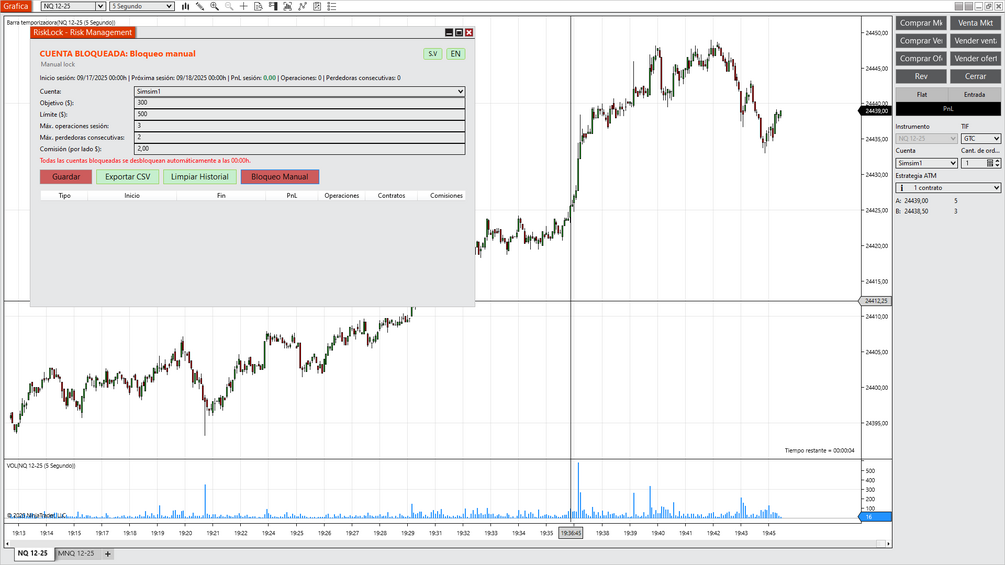Open the drawing tools pencil icon
Image resolution: width=1005 pixels, height=565 pixels.
click(x=200, y=6)
